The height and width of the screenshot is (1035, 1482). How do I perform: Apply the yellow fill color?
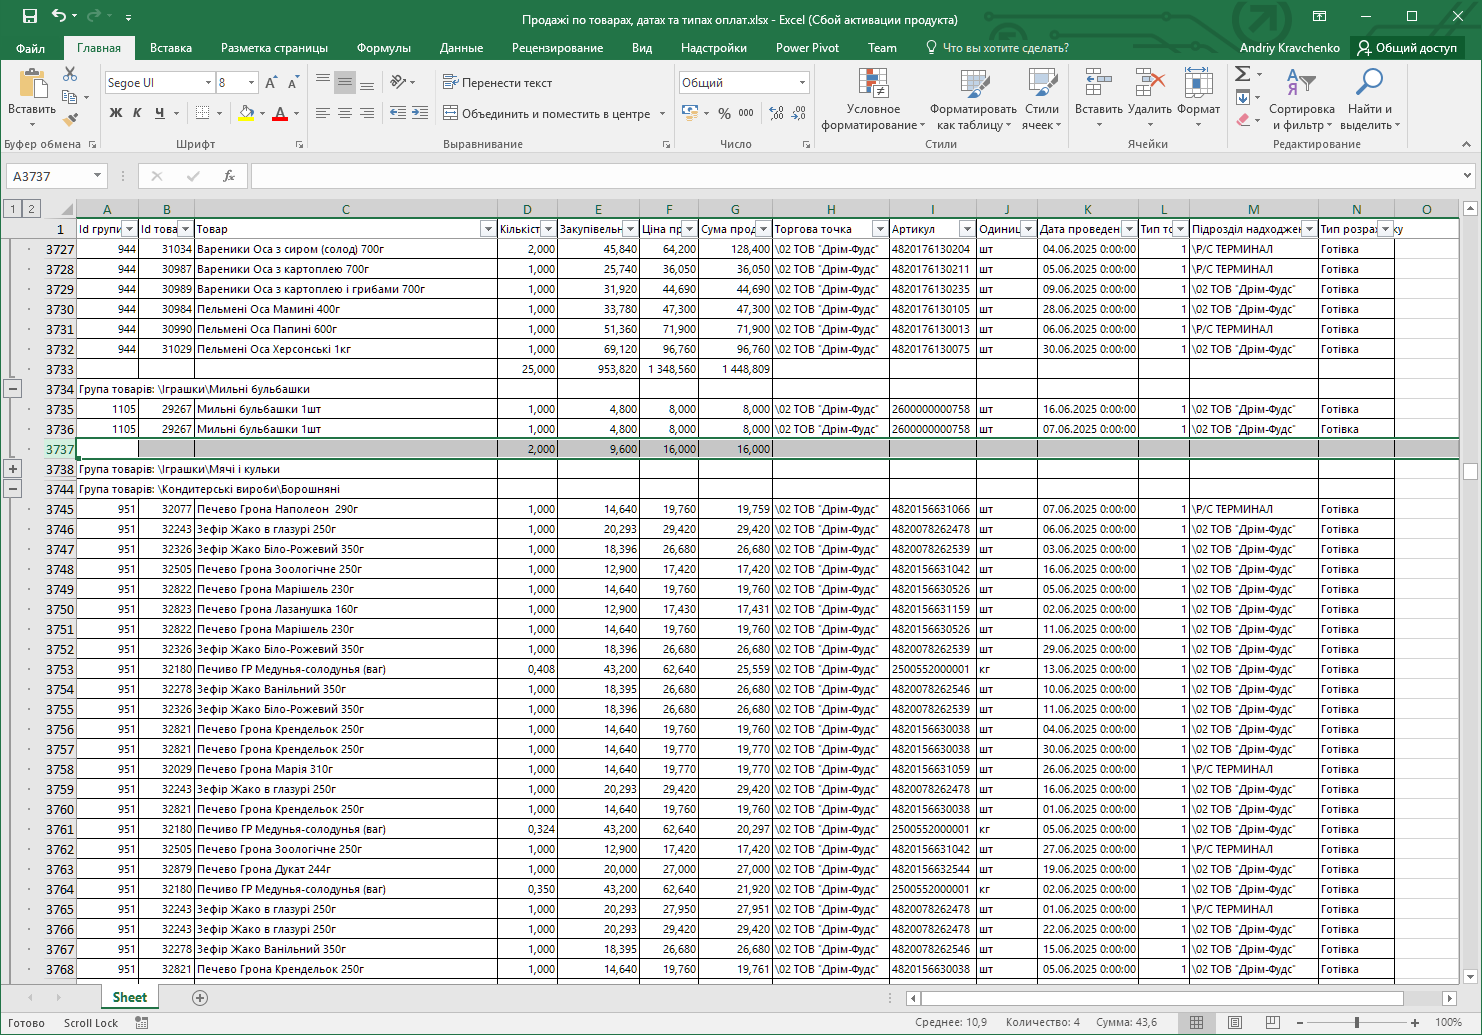246,113
